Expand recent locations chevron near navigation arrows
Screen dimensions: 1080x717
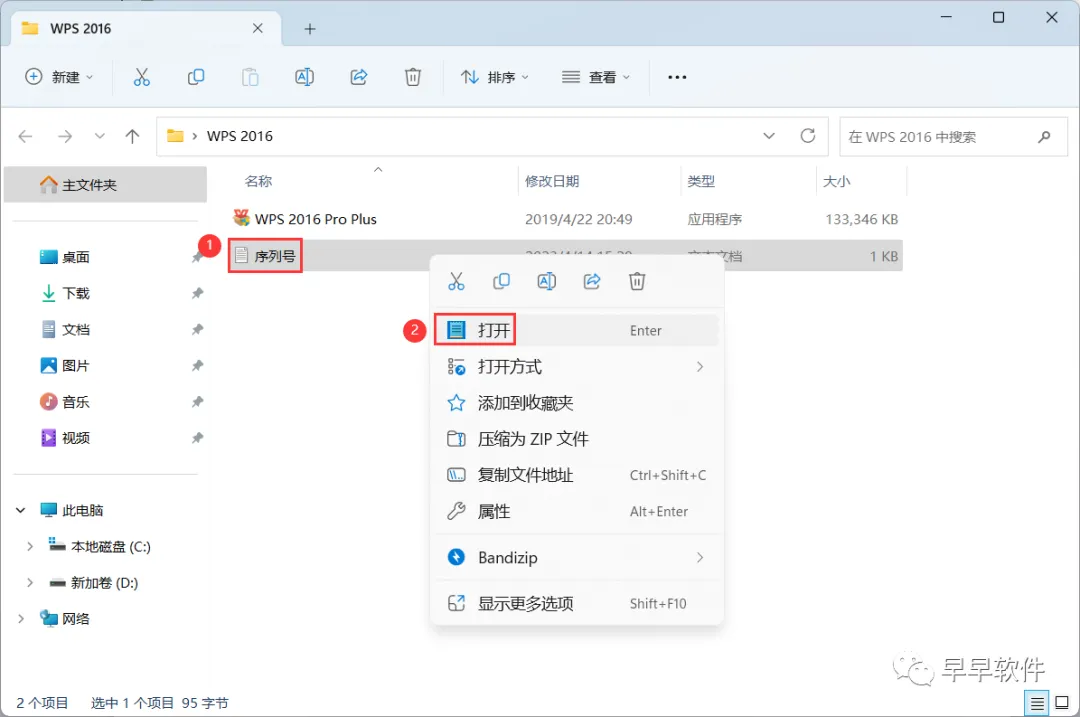[100, 136]
